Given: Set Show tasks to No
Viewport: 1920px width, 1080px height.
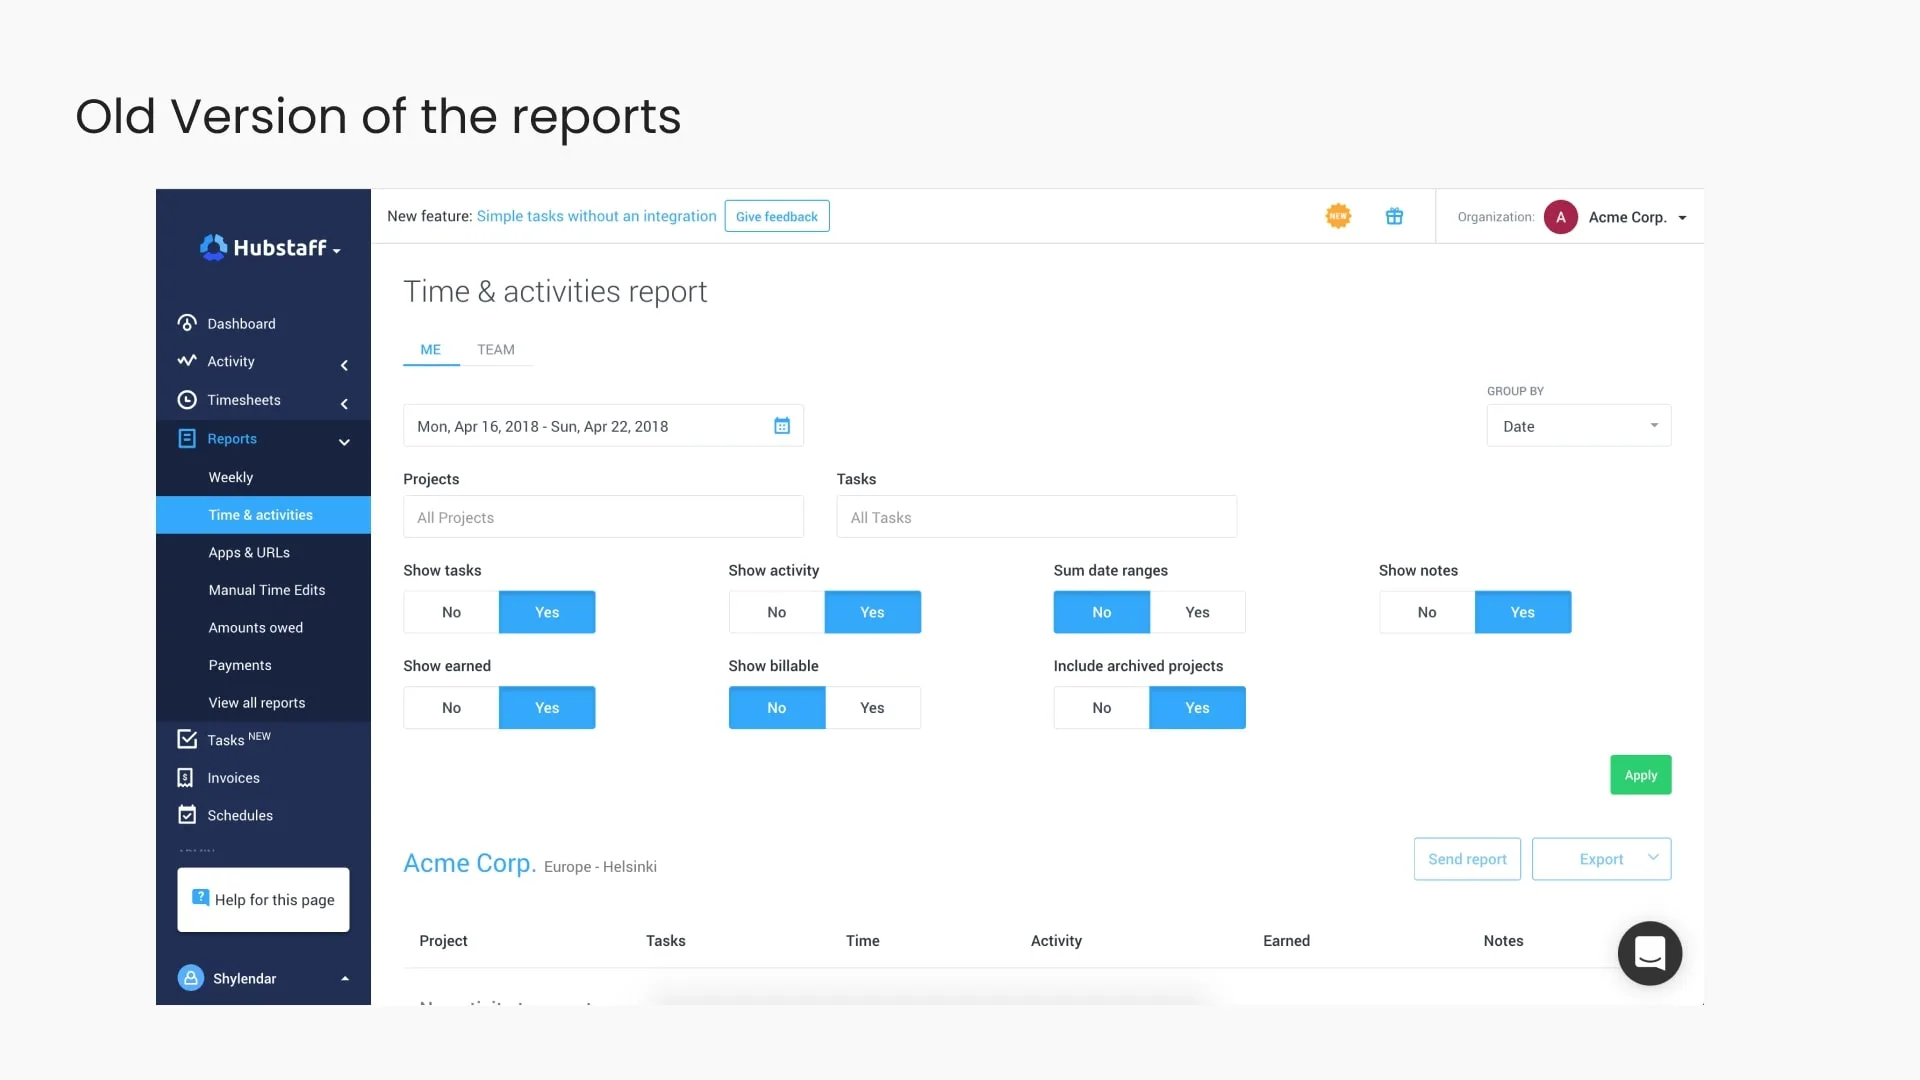Looking at the screenshot, I should coord(451,612).
